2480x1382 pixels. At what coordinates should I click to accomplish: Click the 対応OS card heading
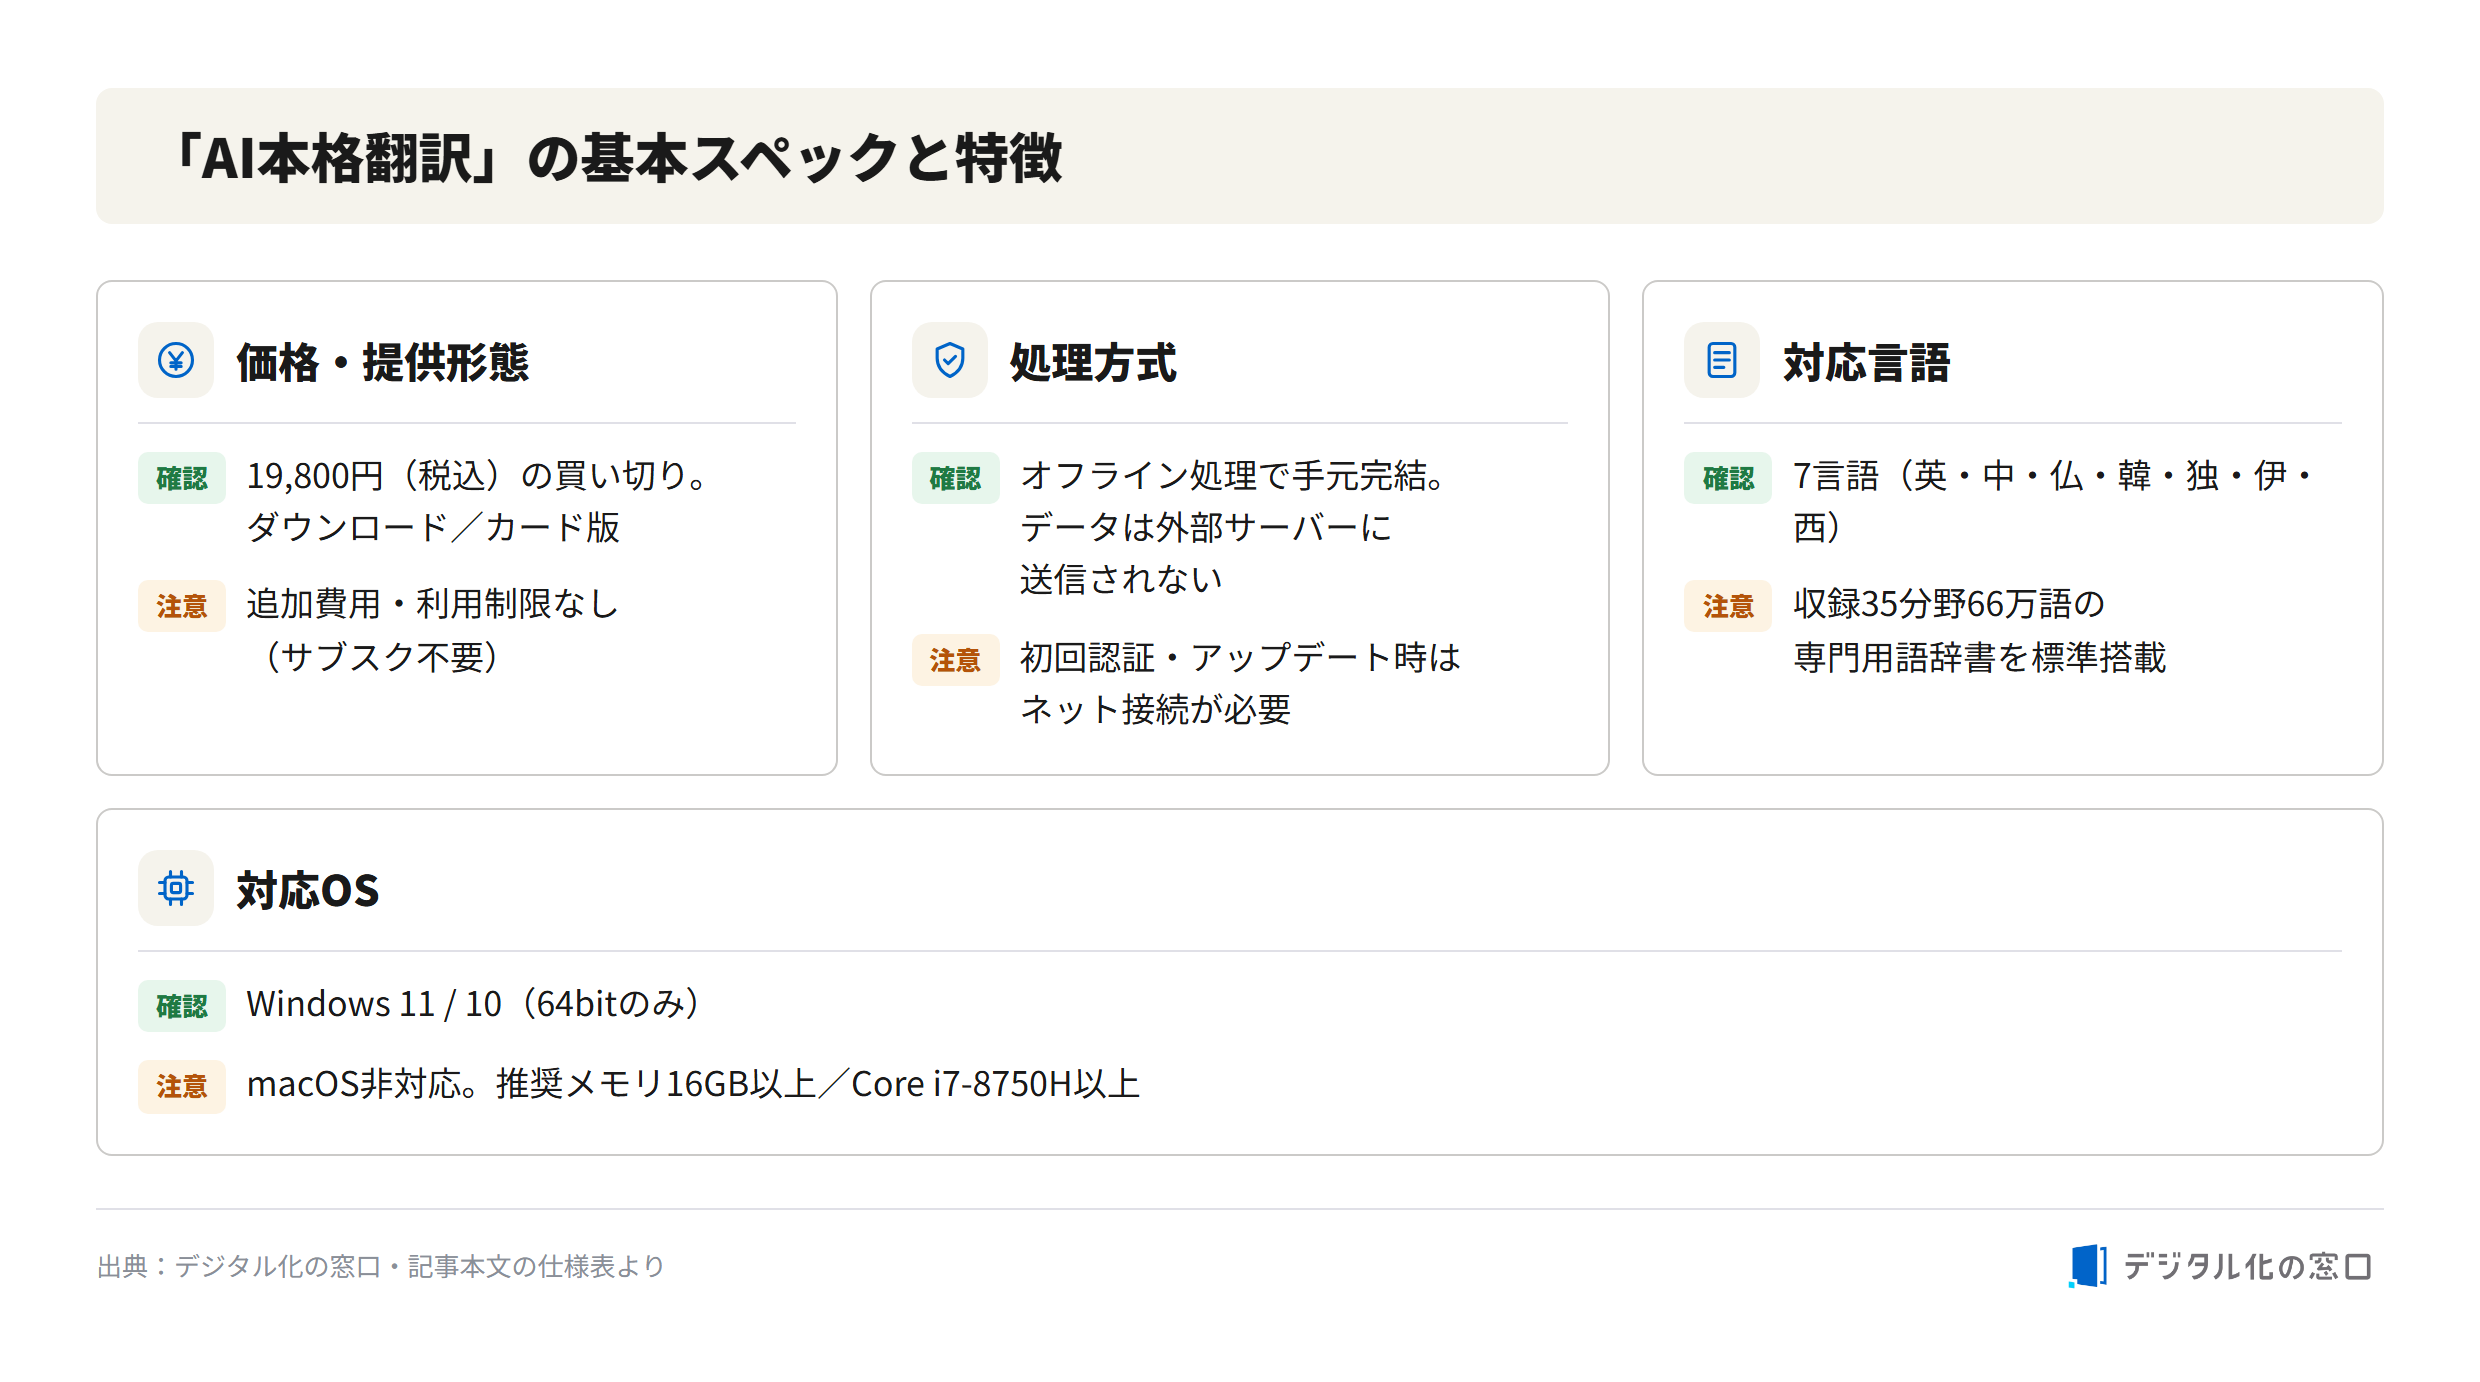(x=308, y=890)
